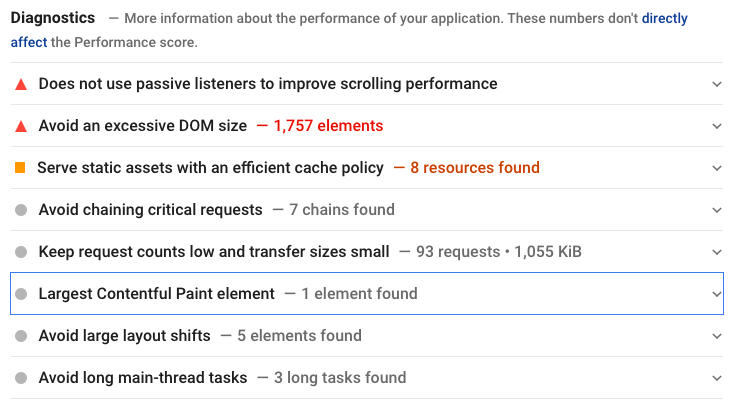The image size is (745, 405).
Task: Click gray circle beside request counts audit
Action: (21, 252)
